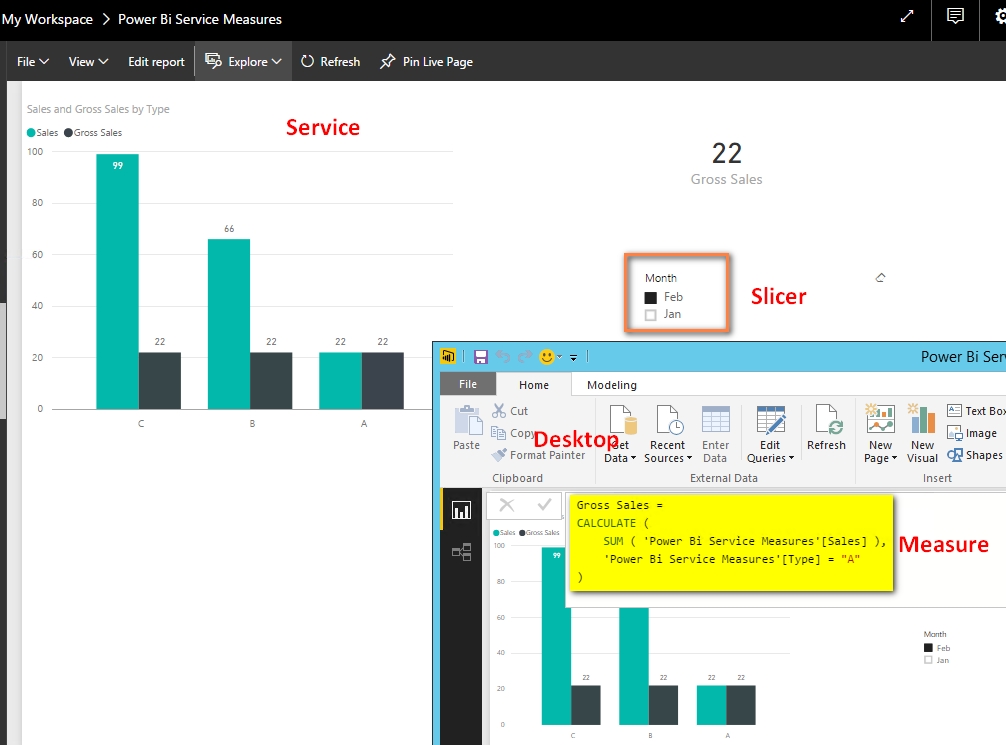Screen dimensions: 1006x745
Task: Commit formula with the checkmark icon
Action: pyautogui.click(x=544, y=505)
